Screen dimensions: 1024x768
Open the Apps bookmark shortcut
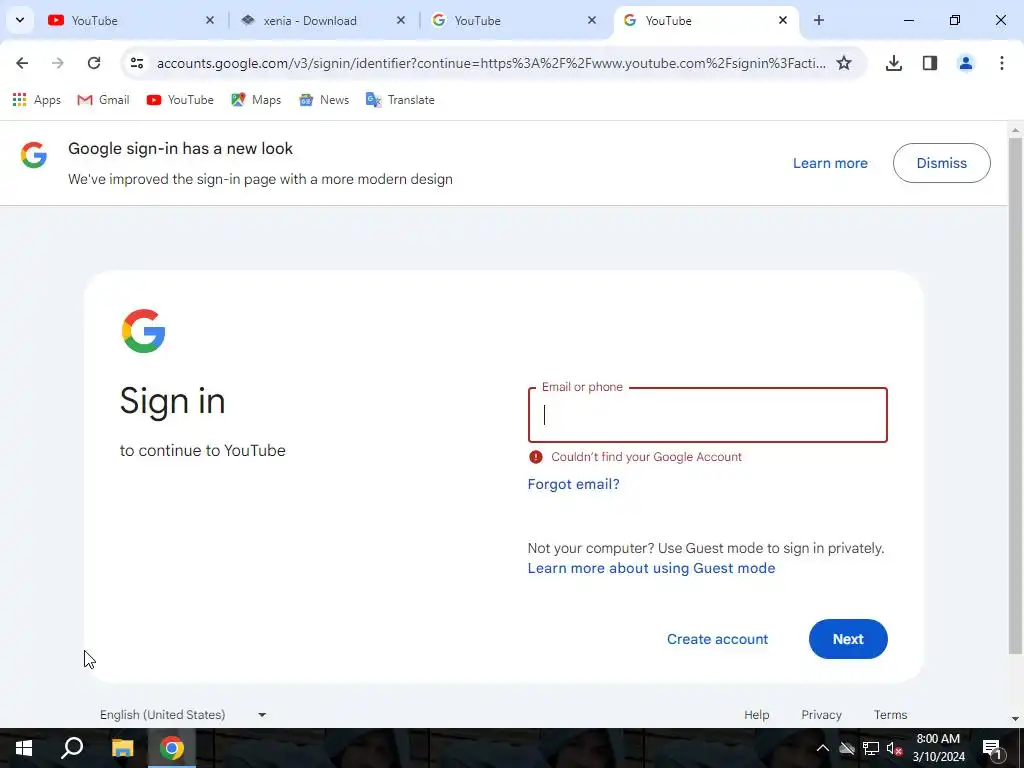(x=37, y=100)
